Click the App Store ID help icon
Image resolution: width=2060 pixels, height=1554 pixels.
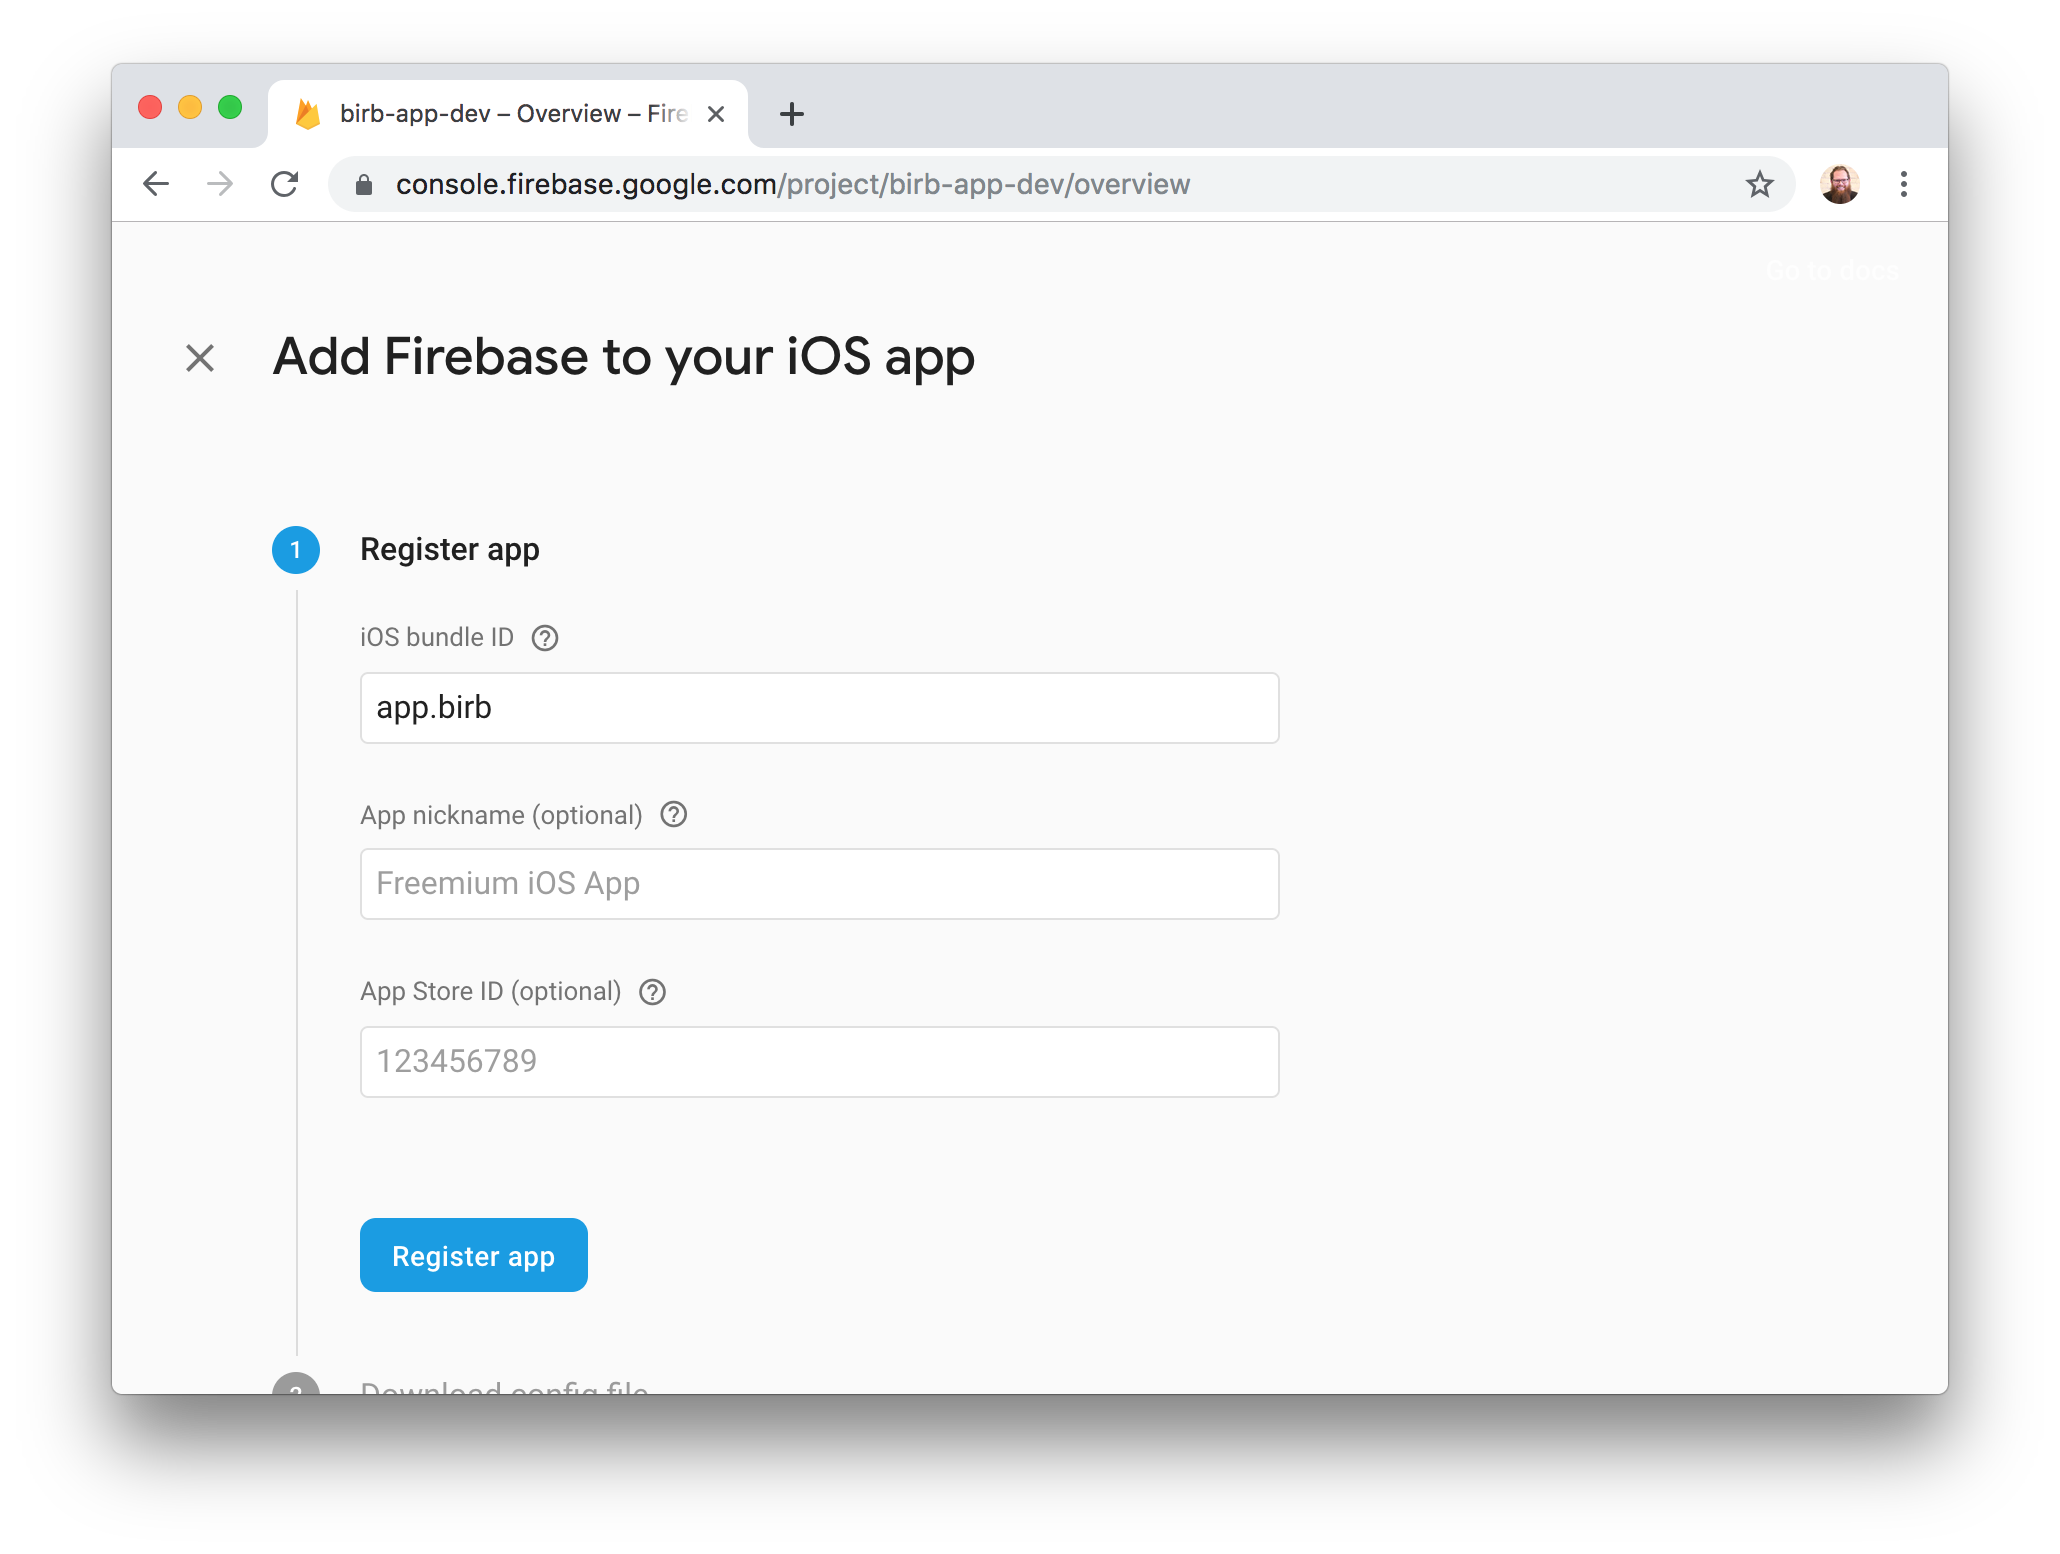pyautogui.click(x=652, y=992)
